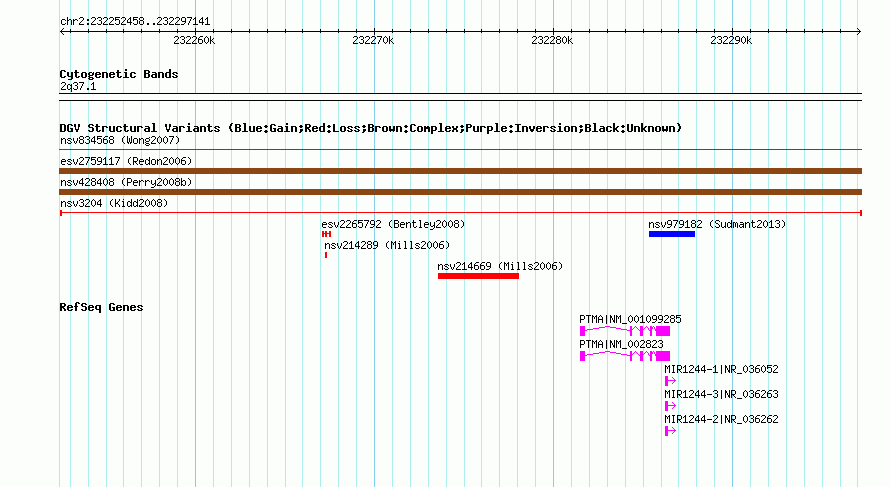Click the nsv834568 (Wong2007) variant label
The image size is (890, 487).
[x=120, y=140]
